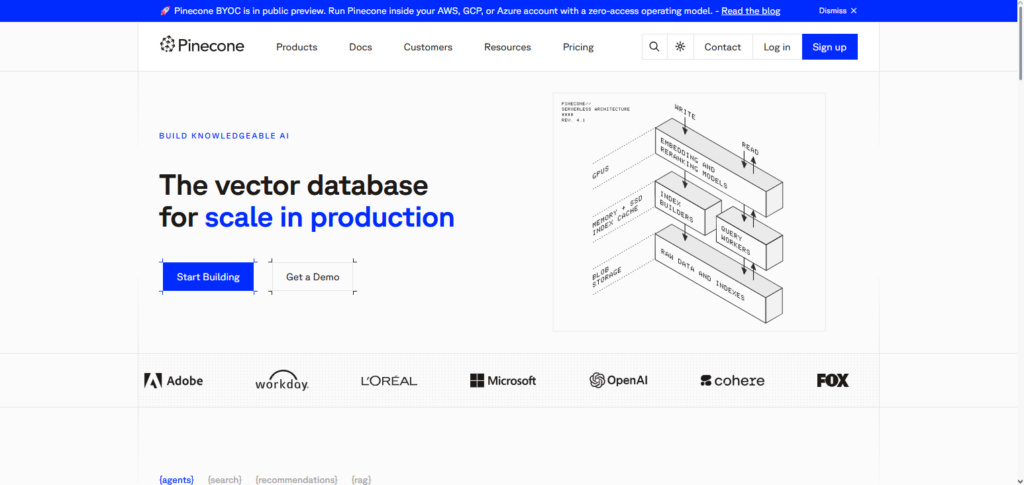1024x485 pixels.
Task: Dismiss the BYOC announcement banner
Action: pyautogui.click(x=838, y=11)
